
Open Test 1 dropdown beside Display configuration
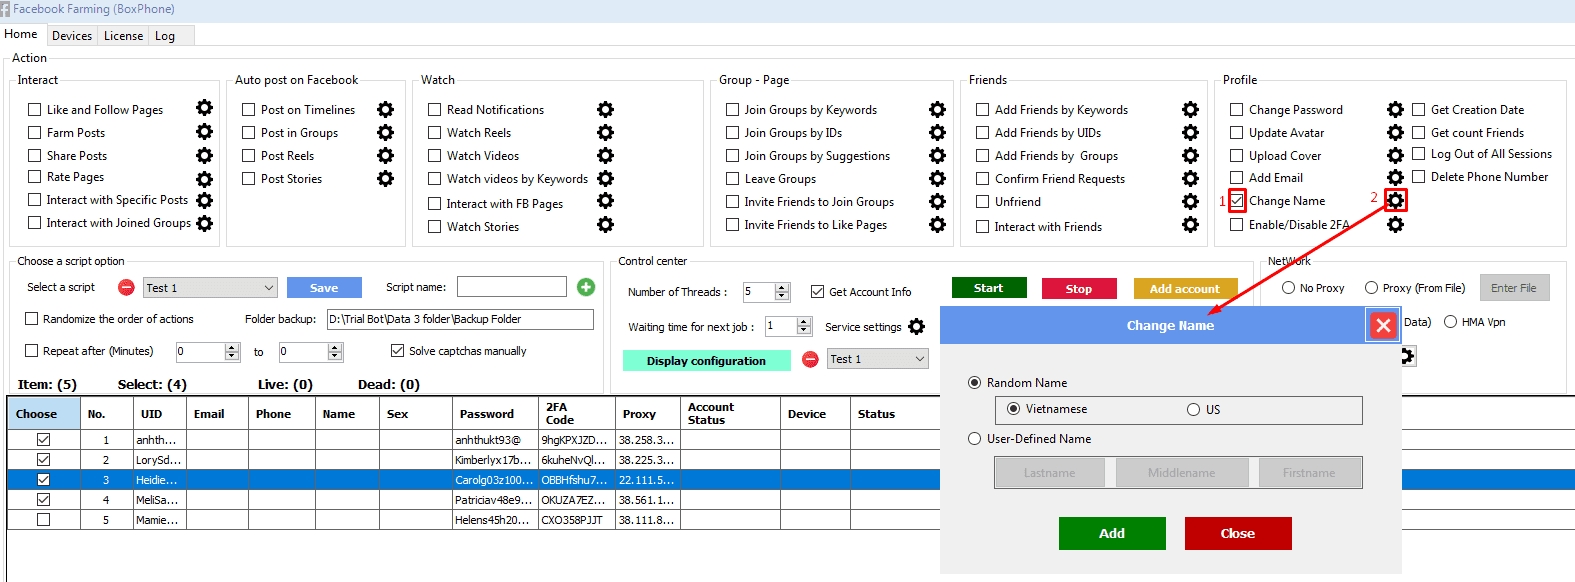[878, 358]
